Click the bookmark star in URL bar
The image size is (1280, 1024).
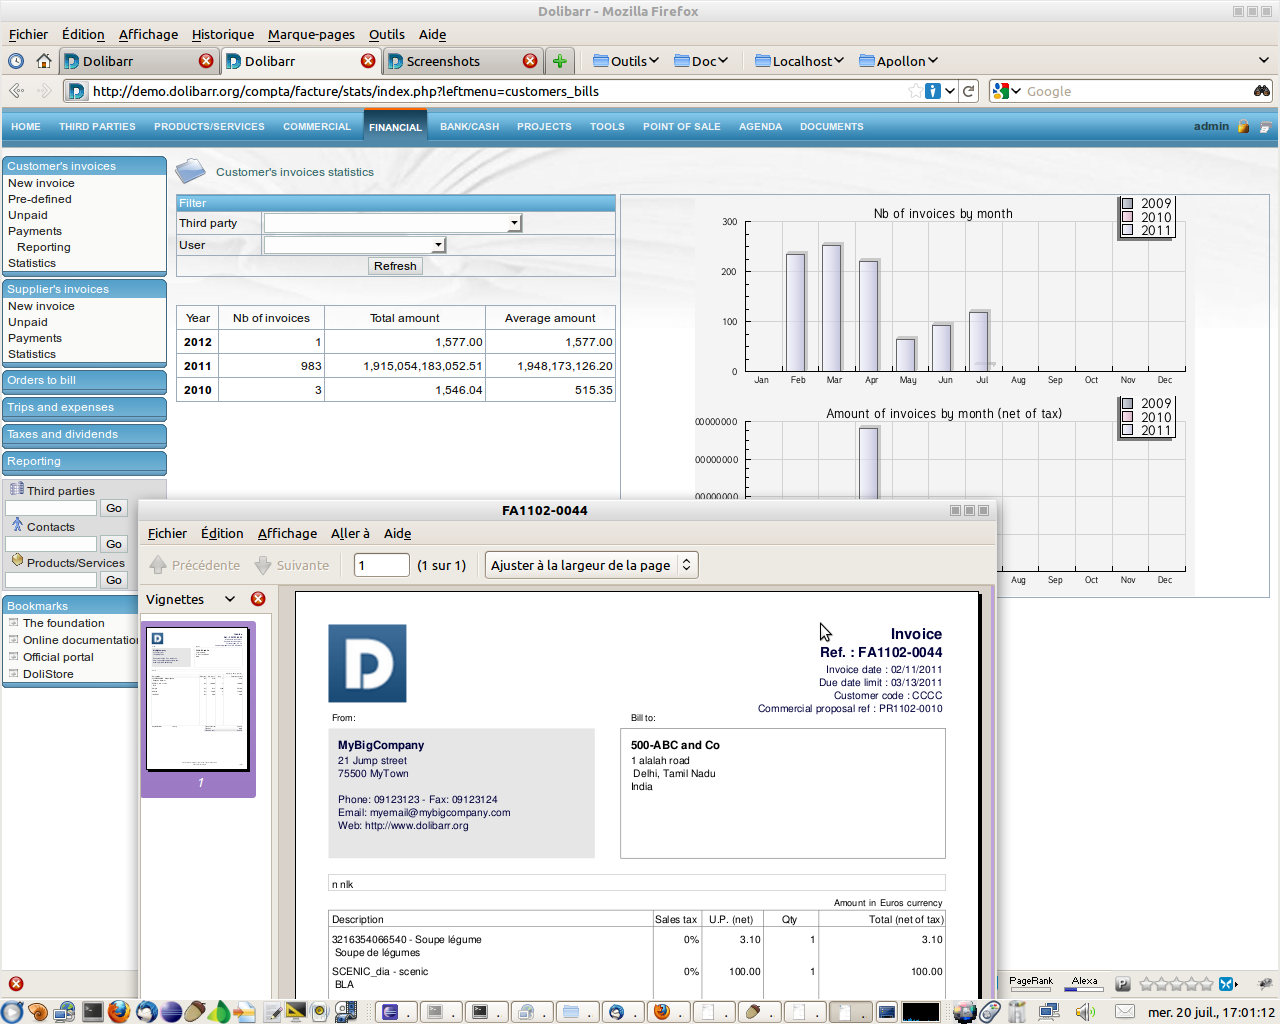[915, 91]
